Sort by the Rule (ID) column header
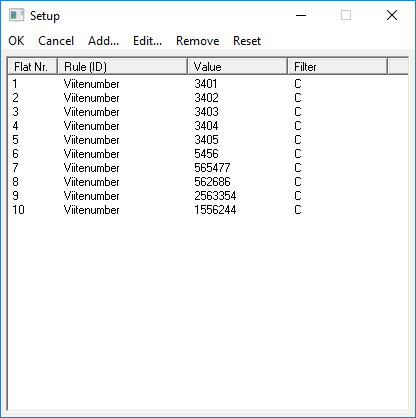The height and width of the screenshot is (418, 416). pos(122,67)
